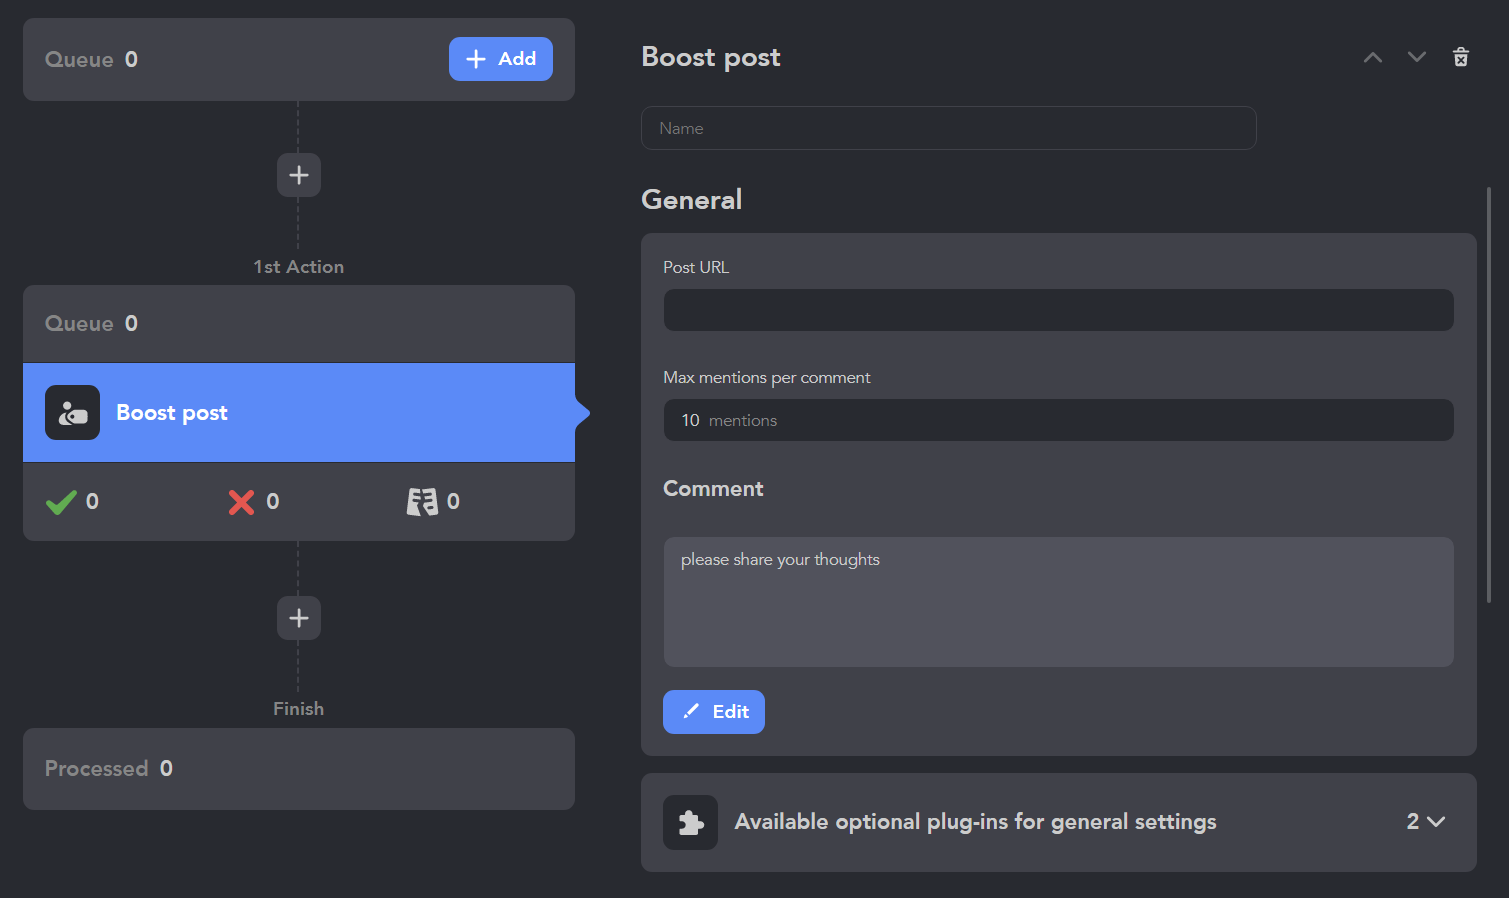Image resolution: width=1509 pixels, height=898 pixels.
Task: Click into the Post URL field
Action: pos(1059,310)
